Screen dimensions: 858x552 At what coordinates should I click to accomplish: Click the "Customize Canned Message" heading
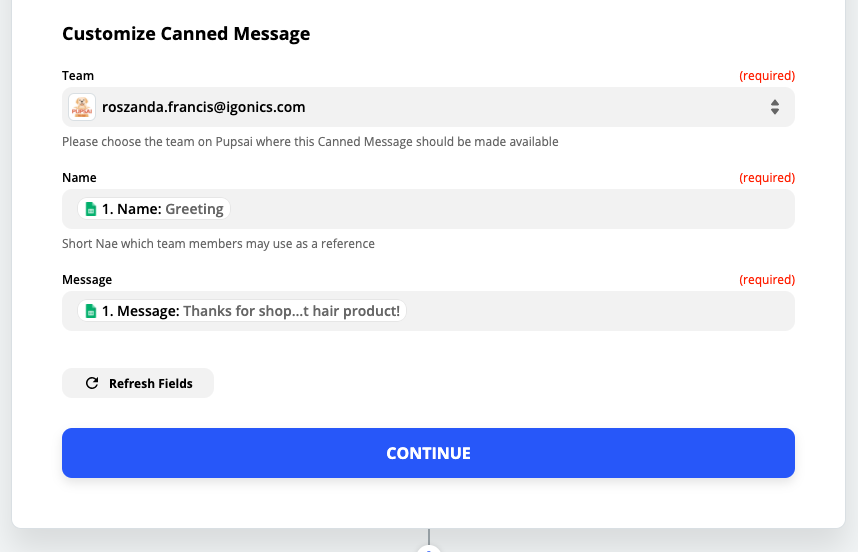(x=186, y=34)
